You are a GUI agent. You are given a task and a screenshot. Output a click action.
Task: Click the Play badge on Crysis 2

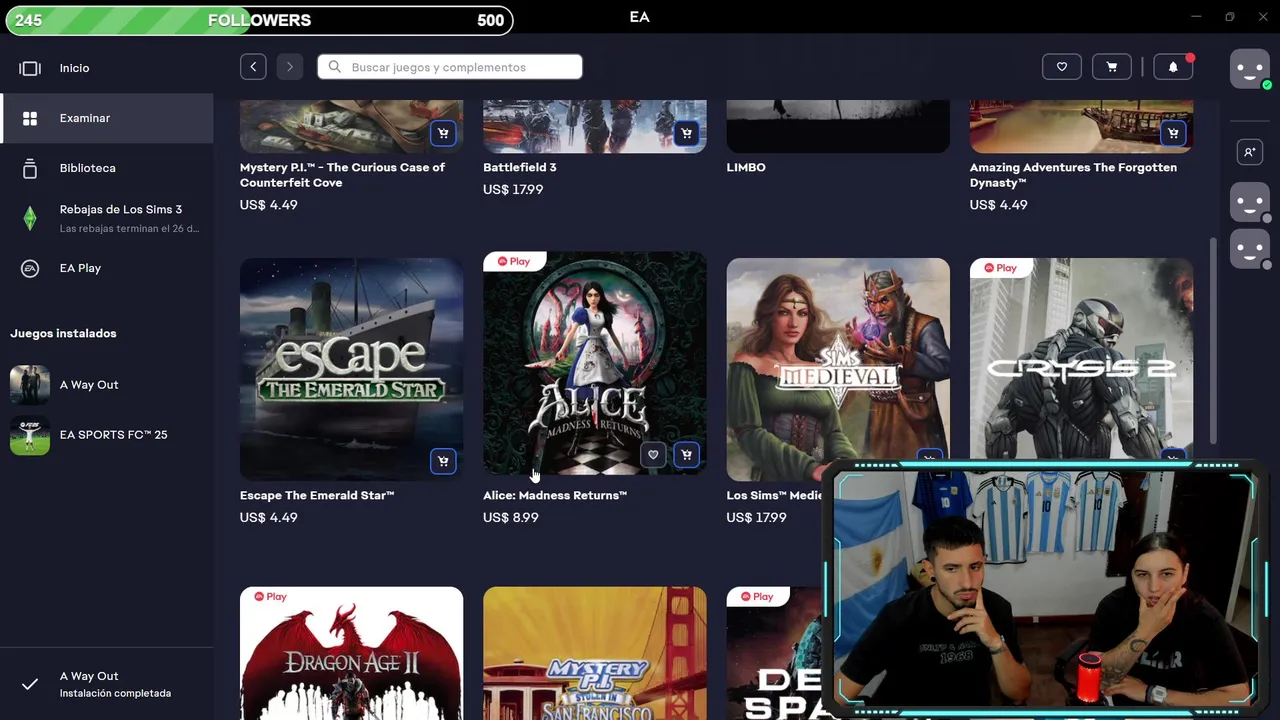1000,267
